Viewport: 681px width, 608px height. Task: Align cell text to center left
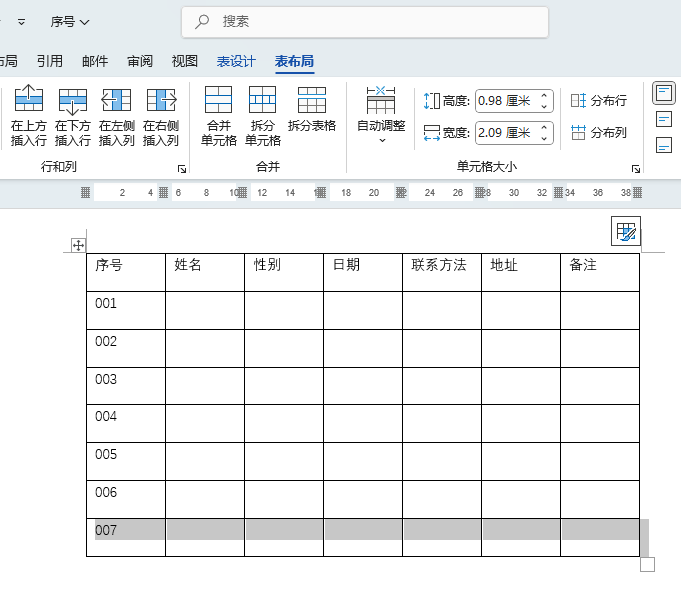664,119
